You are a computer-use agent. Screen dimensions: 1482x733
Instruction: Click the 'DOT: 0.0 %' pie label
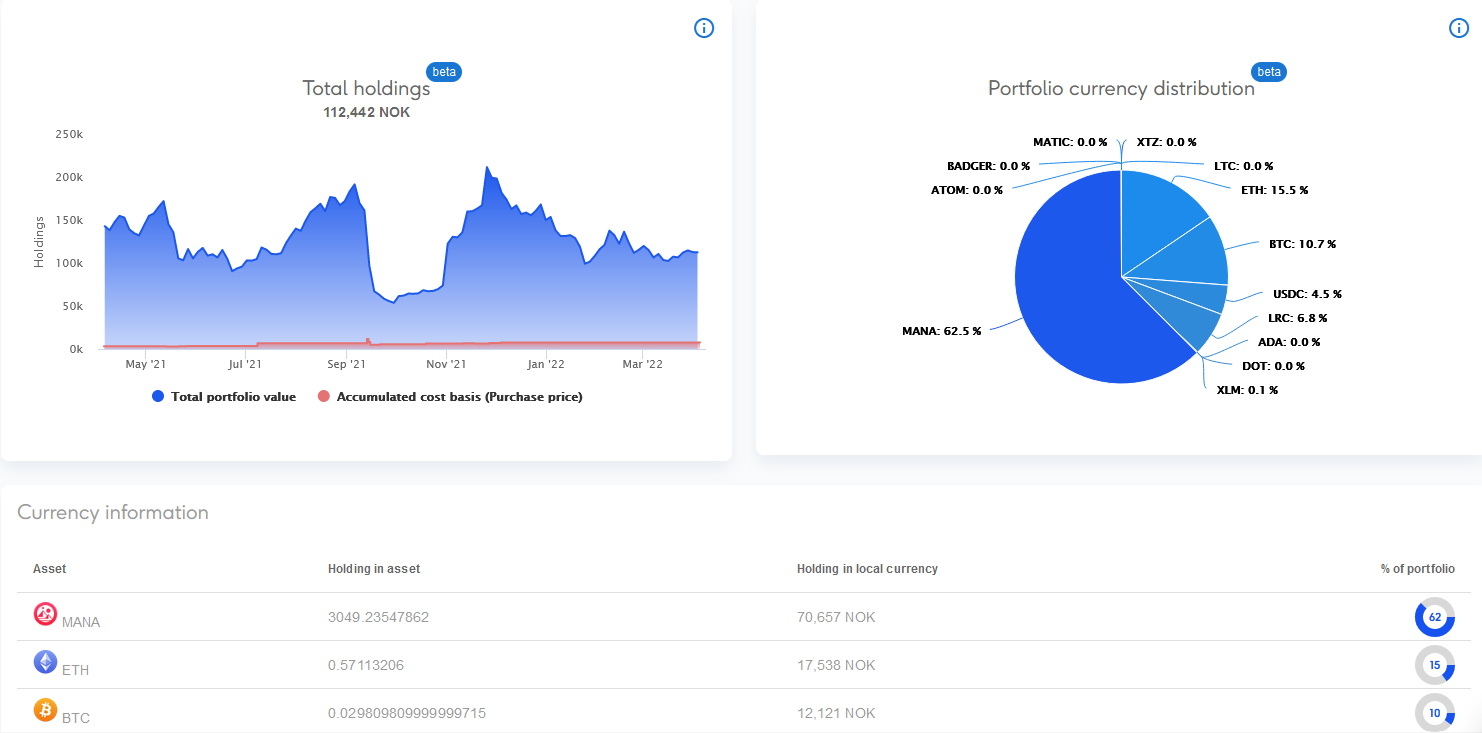tap(1273, 366)
